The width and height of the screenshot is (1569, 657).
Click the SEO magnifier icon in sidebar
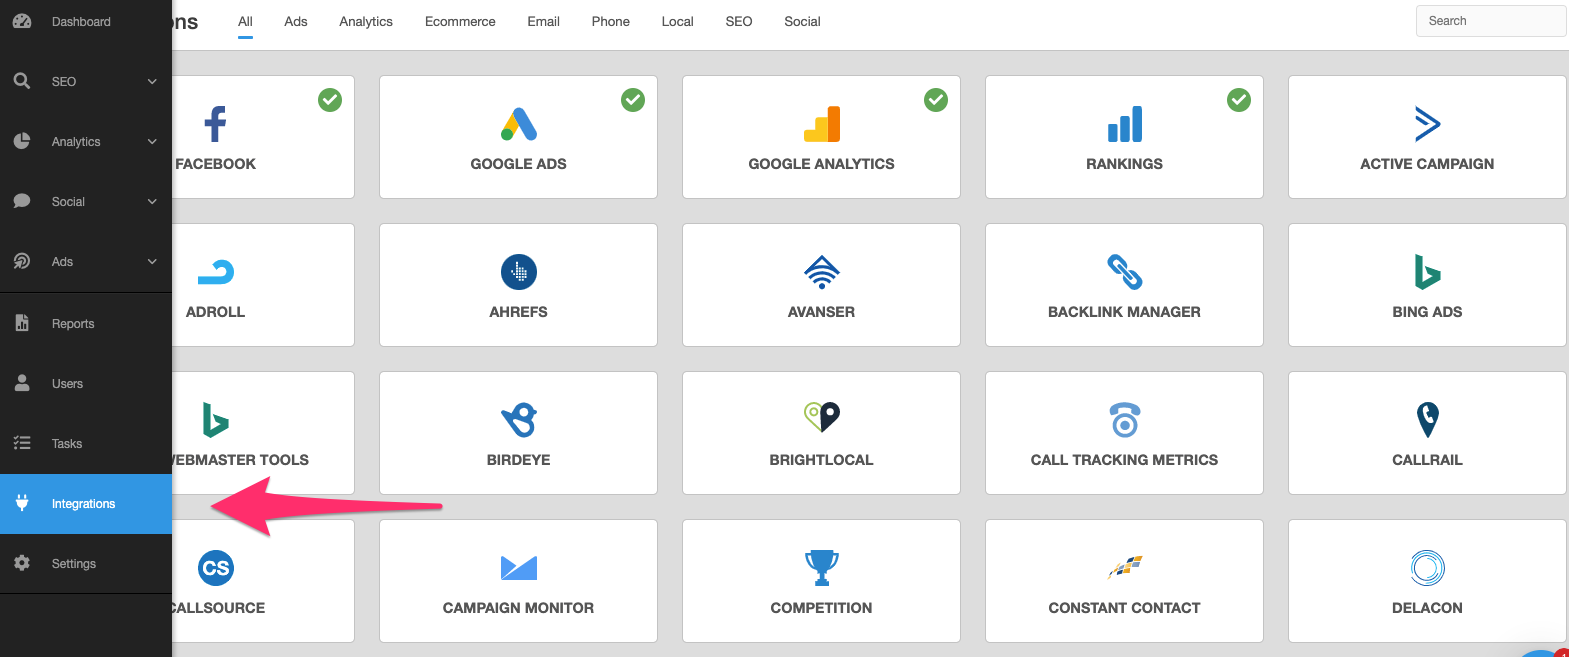[x=22, y=81]
